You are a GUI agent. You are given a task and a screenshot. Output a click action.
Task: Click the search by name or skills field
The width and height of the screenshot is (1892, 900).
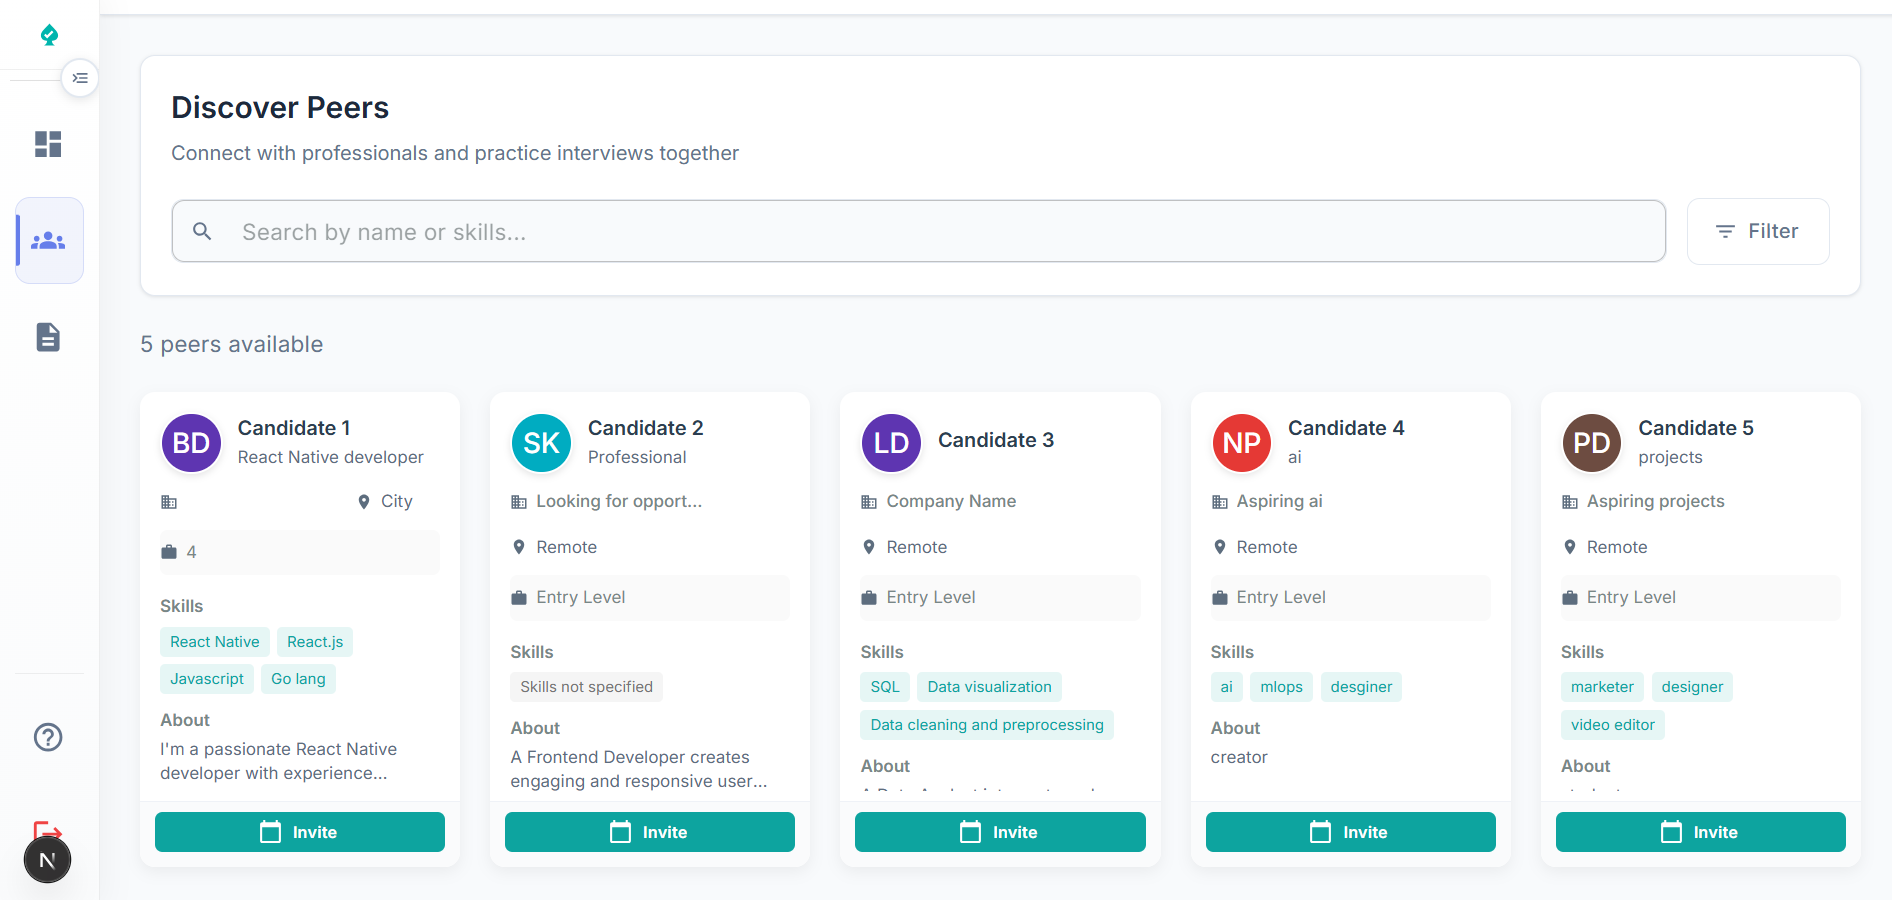918,232
